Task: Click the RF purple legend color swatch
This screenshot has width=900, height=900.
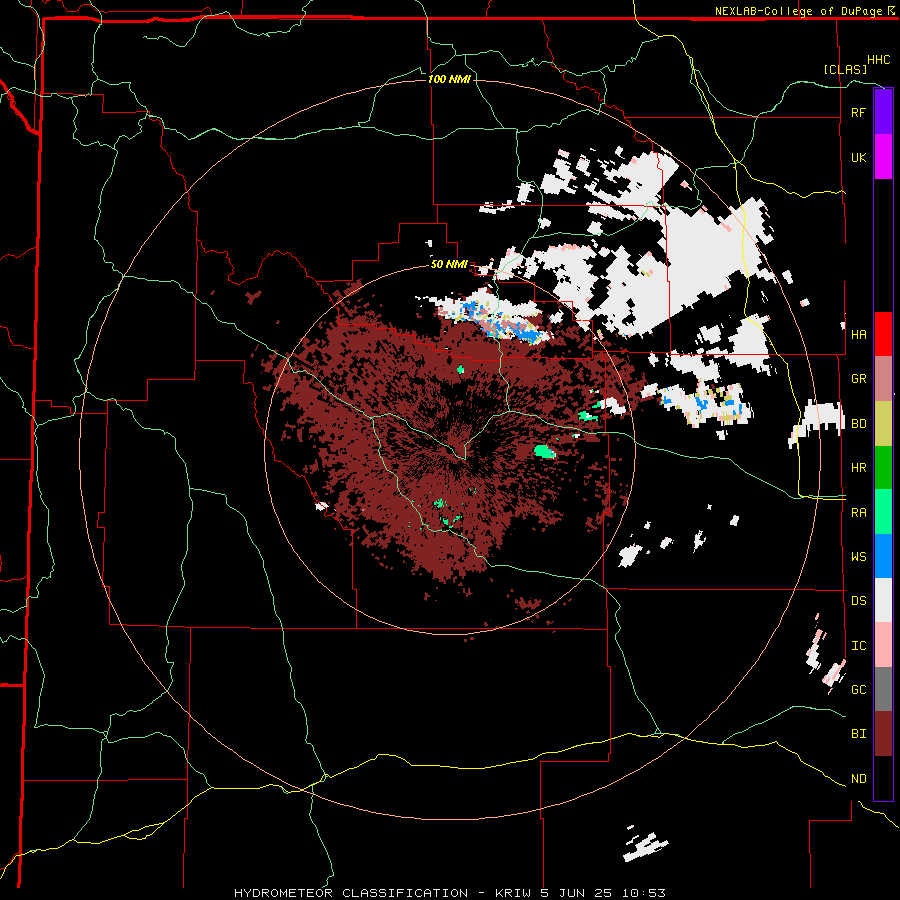Action: click(x=883, y=112)
